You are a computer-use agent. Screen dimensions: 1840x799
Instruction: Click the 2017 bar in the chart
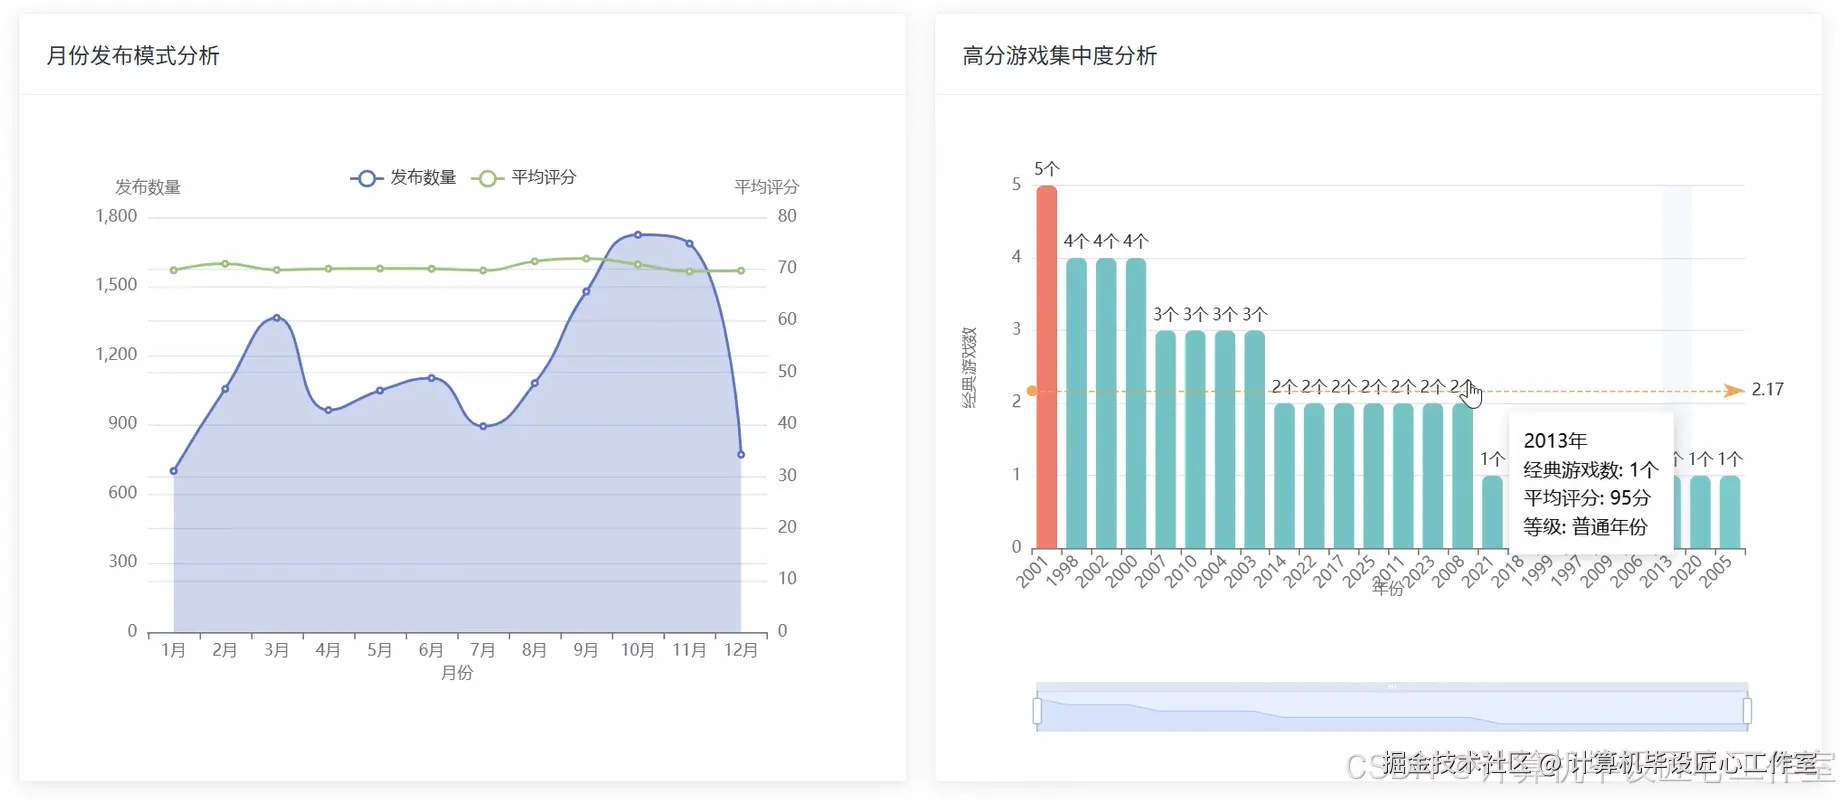1344,476
